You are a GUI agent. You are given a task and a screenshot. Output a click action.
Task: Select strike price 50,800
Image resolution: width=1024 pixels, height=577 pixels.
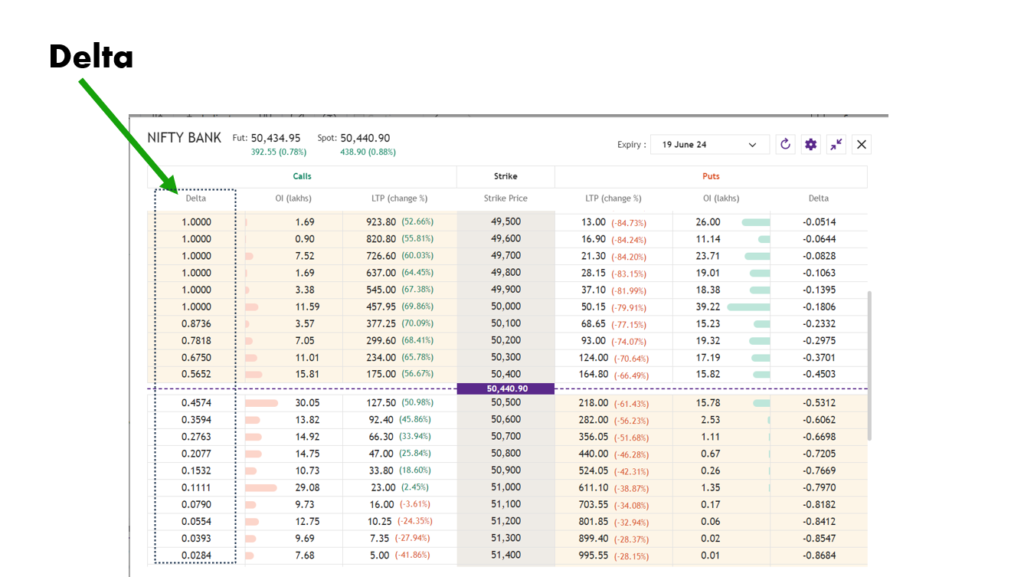click(505, 454)
